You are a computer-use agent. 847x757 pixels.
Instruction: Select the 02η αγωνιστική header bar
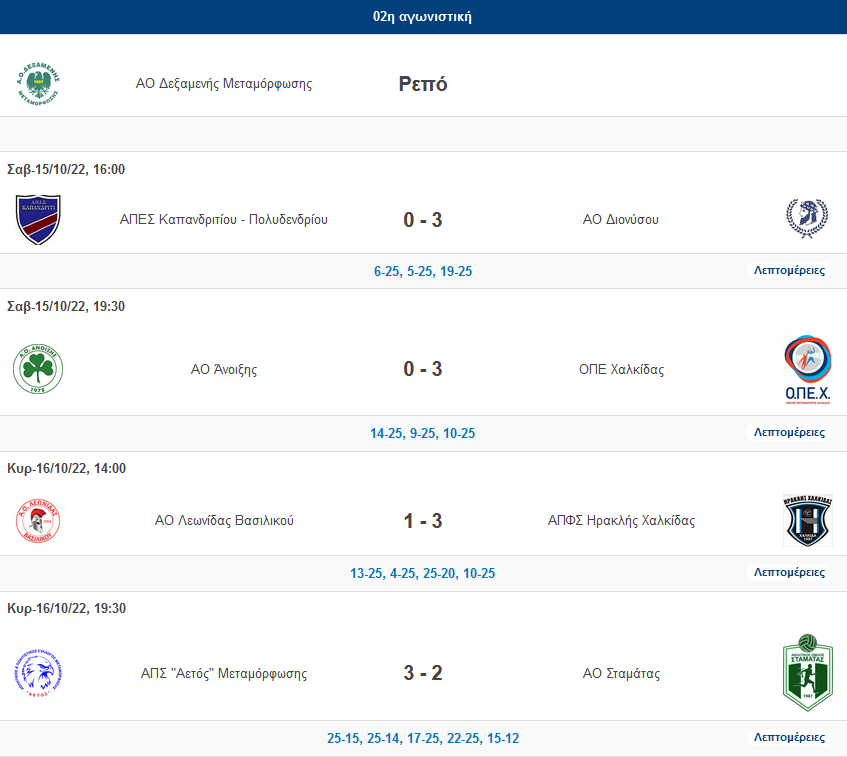[x=424, y=17]
